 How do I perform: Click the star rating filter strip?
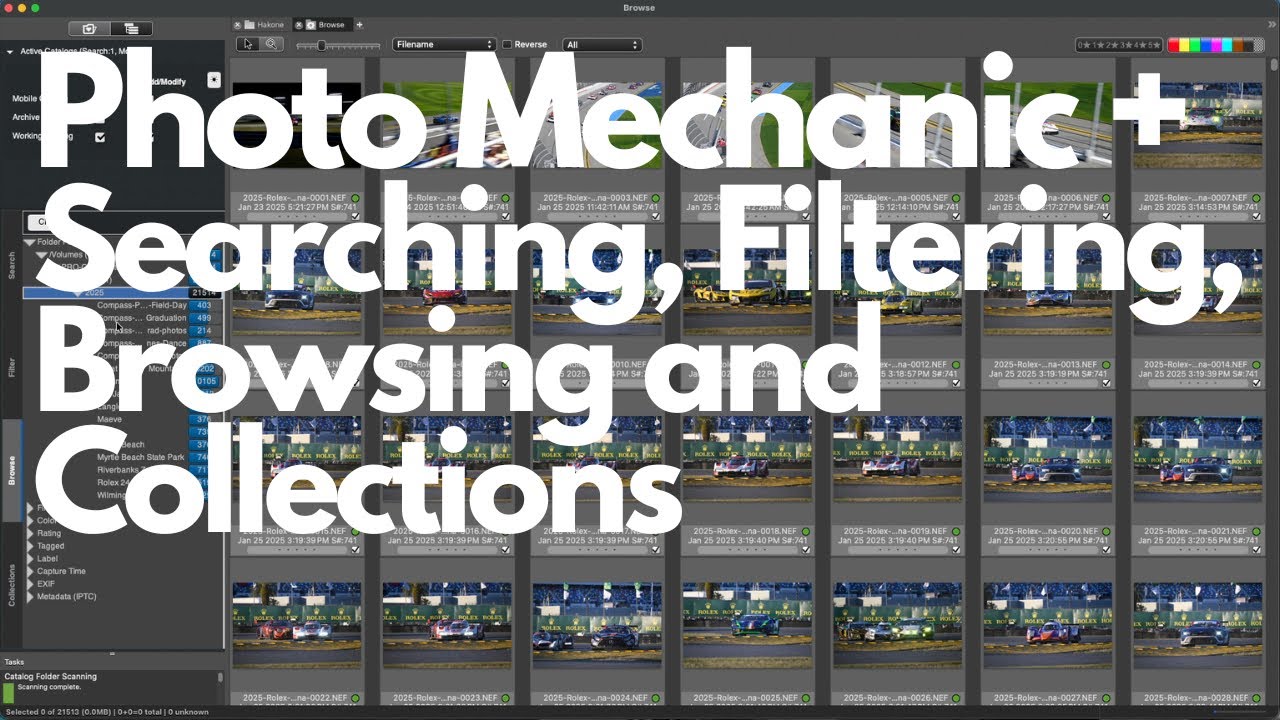[1120, 45]
